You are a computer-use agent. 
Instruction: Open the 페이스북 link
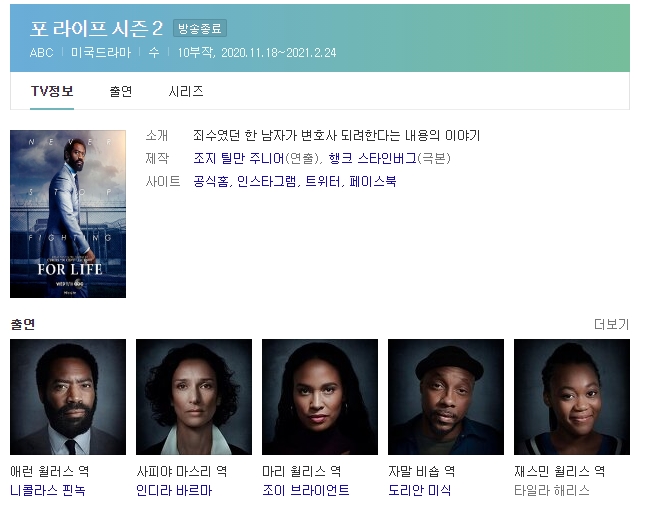tap(373, 182)
